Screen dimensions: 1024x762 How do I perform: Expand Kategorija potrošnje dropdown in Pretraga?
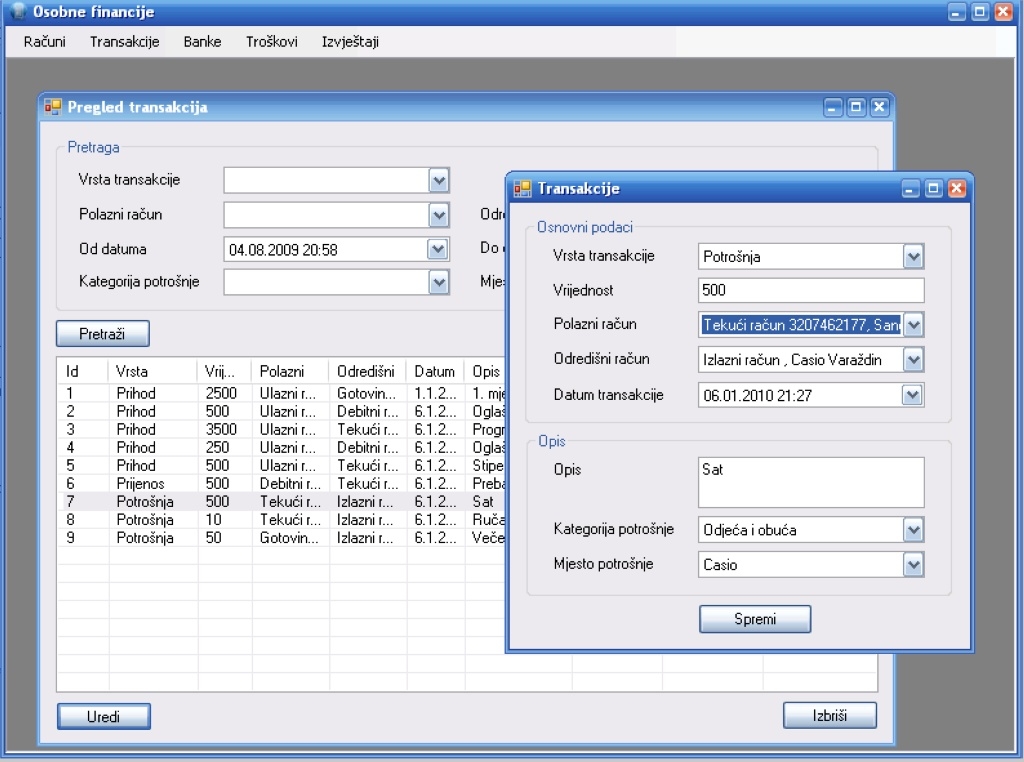[x=438, y=283]
